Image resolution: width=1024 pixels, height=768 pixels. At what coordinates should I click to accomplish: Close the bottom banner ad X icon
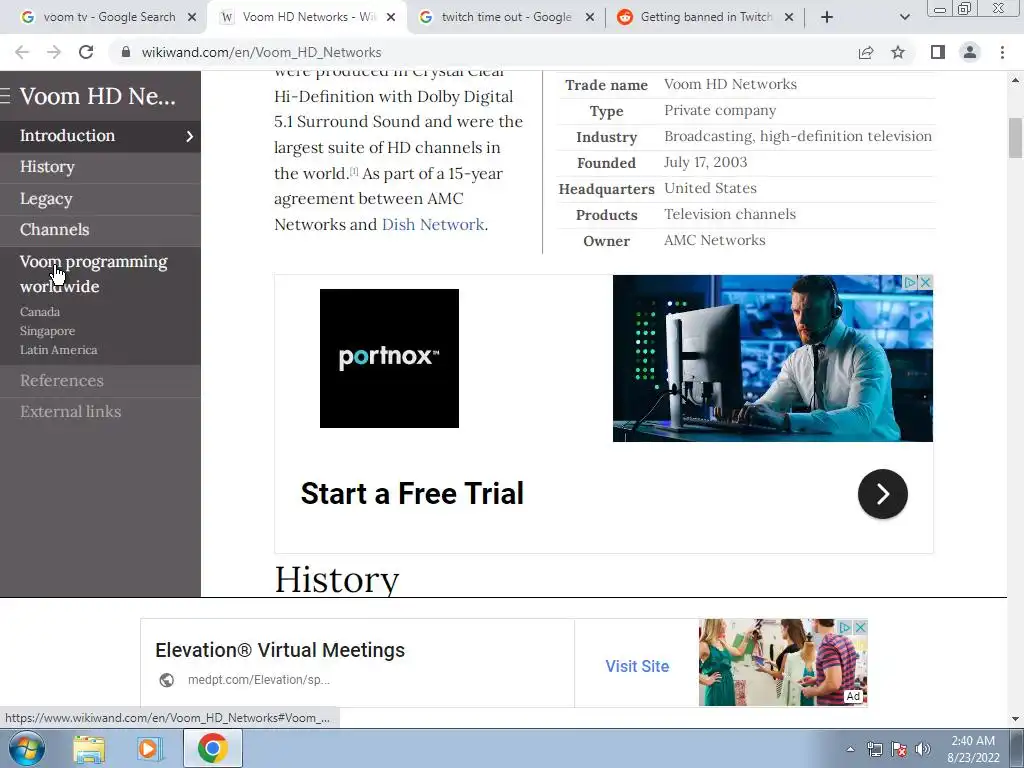[x=861, y=627]
